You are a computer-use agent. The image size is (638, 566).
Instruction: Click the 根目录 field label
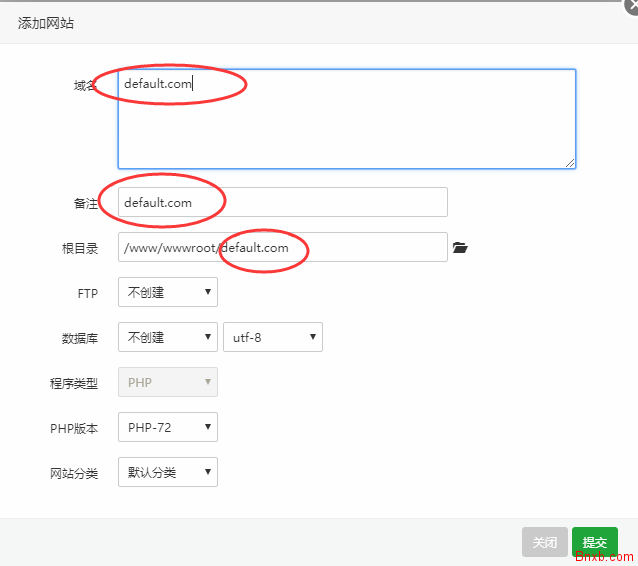80,248
